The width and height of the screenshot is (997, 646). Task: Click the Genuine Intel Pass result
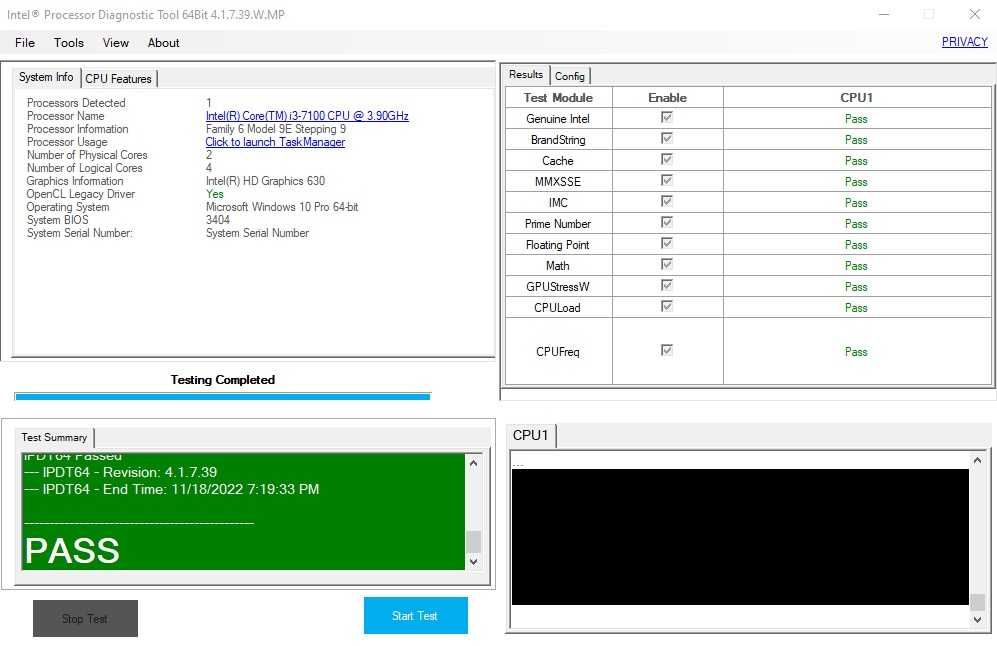tap(856, 119)
